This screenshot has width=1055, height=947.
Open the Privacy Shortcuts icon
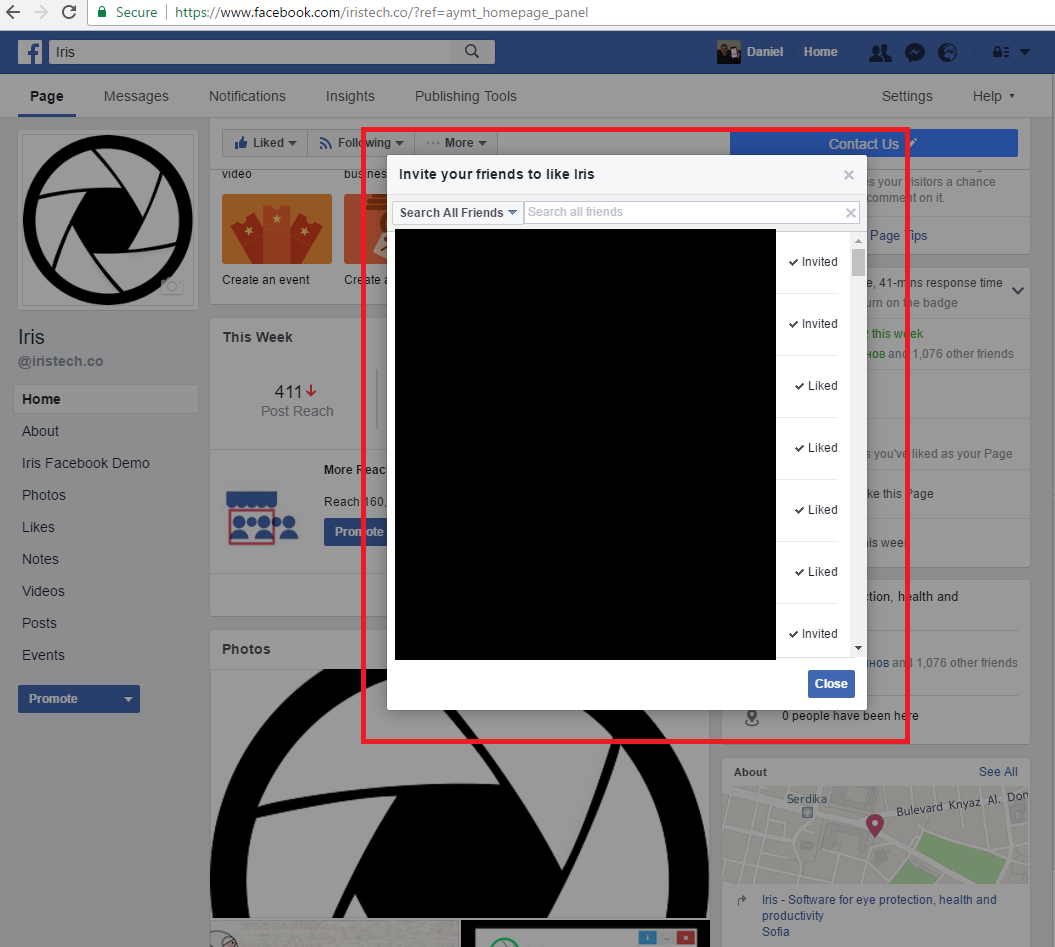[x=1001, y=52]
